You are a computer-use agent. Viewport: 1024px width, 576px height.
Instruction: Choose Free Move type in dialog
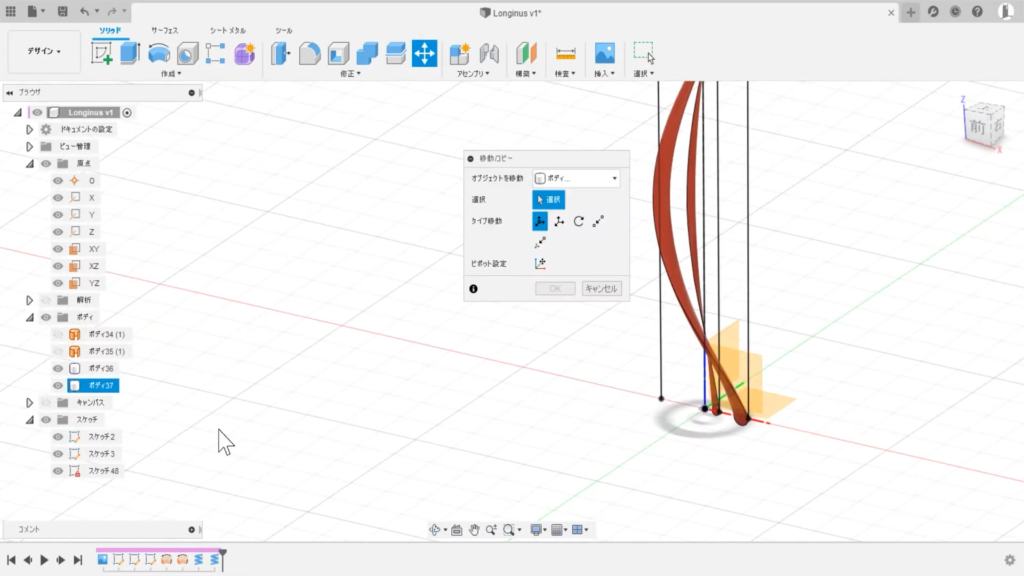pyautogui.click(x=540, y=221)
